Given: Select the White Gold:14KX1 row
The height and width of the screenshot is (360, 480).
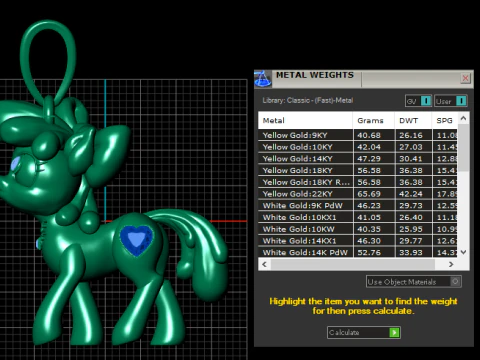Looking at the screenshot, I should [358, 241].
